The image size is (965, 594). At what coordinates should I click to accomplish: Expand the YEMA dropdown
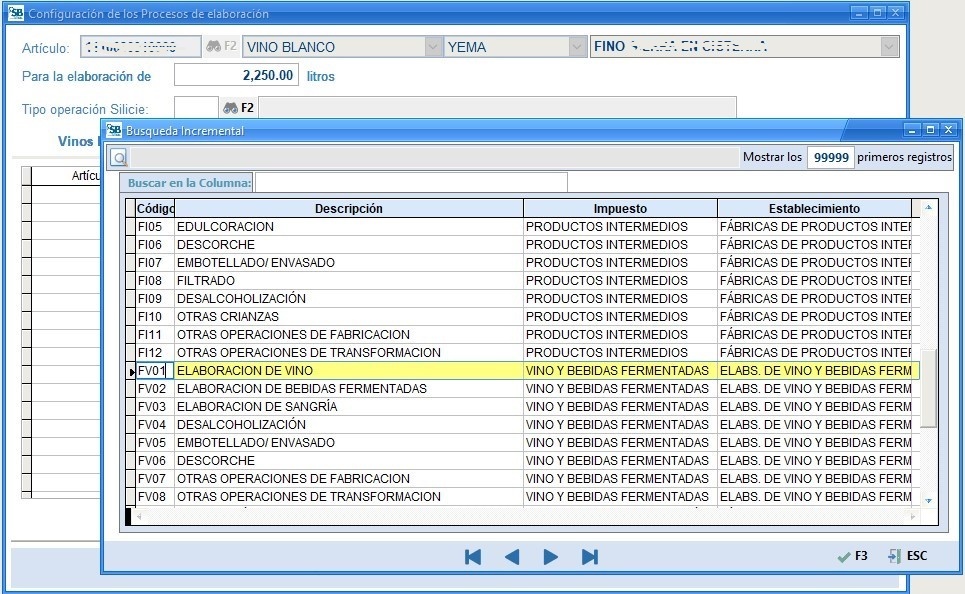577,47
